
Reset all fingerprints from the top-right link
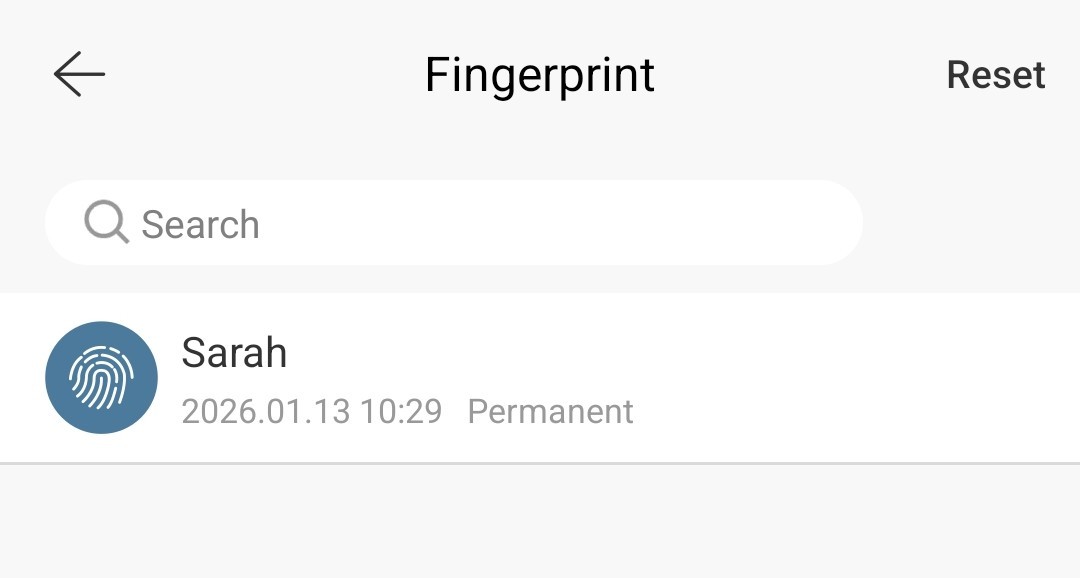click(996, 74)
